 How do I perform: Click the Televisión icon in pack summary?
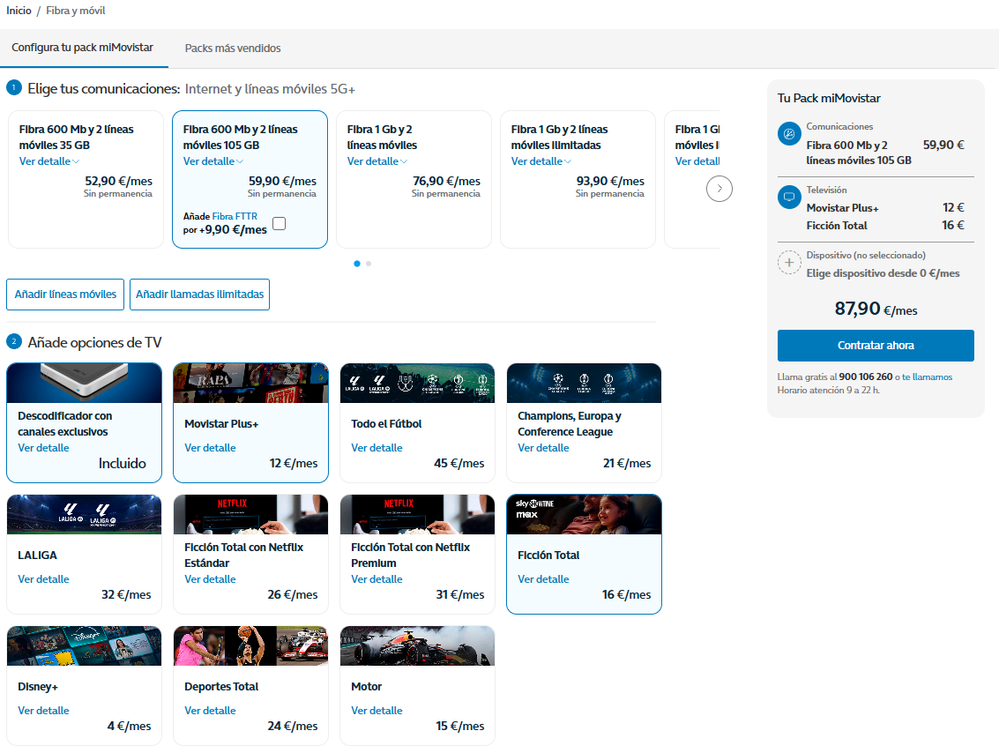coord(789,197)
